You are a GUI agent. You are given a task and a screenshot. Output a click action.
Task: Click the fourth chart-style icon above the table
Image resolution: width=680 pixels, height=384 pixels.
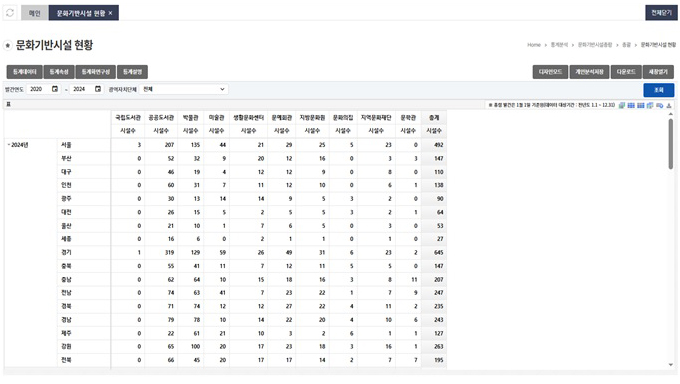point(650,105)
